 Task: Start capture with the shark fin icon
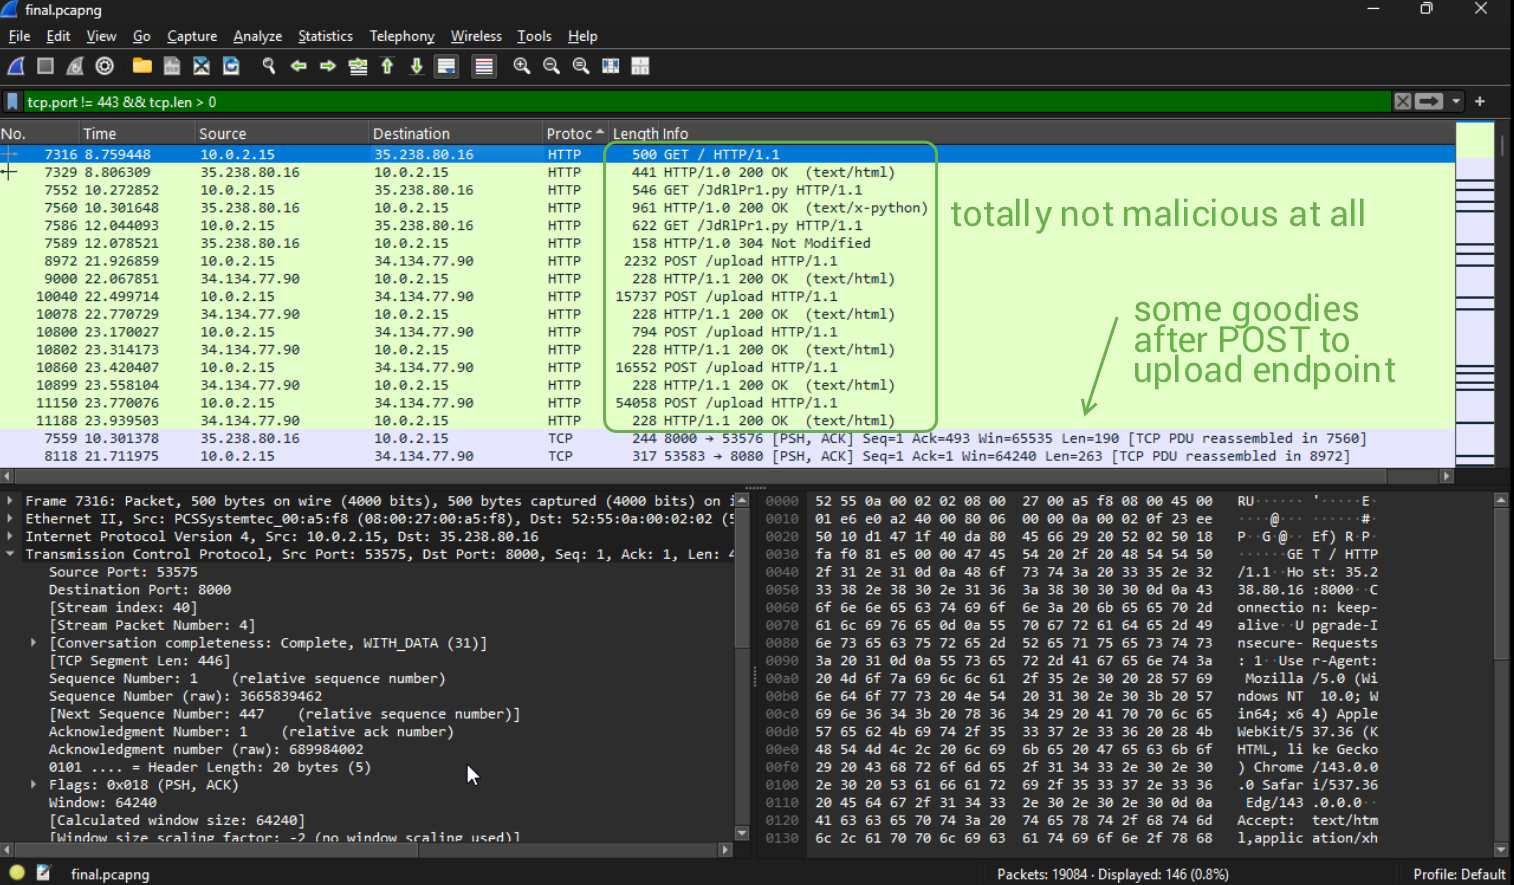[x=16, y=66]
